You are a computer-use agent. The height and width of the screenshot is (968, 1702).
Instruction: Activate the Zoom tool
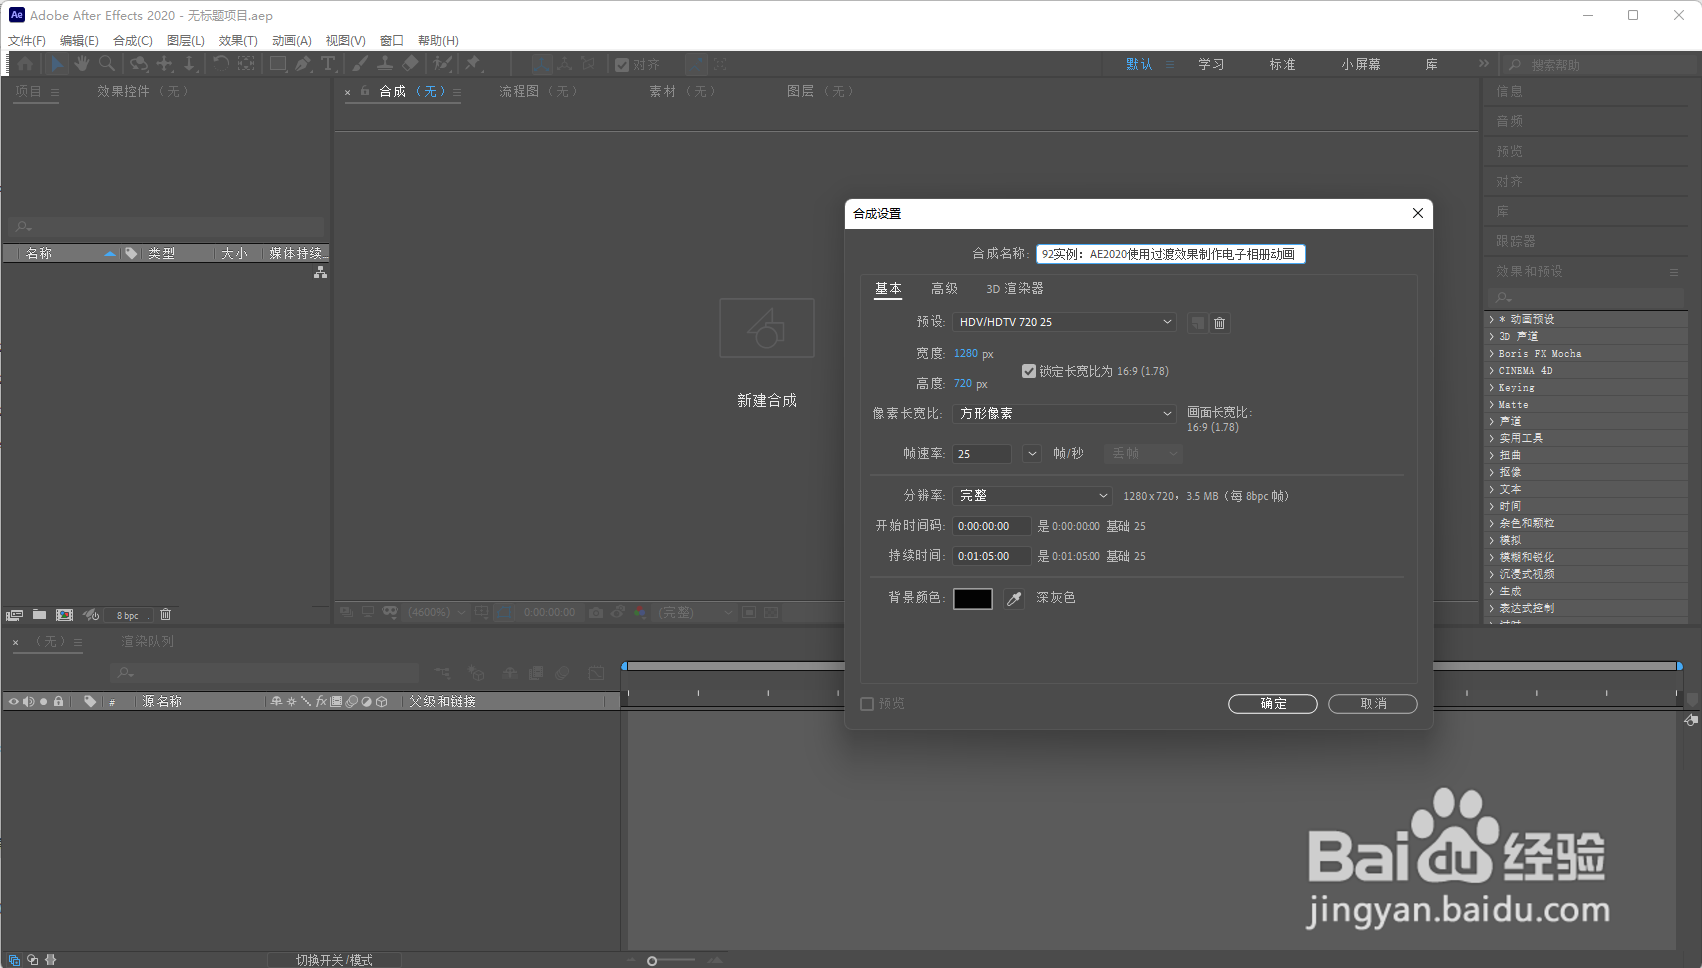tap(106, 63)
